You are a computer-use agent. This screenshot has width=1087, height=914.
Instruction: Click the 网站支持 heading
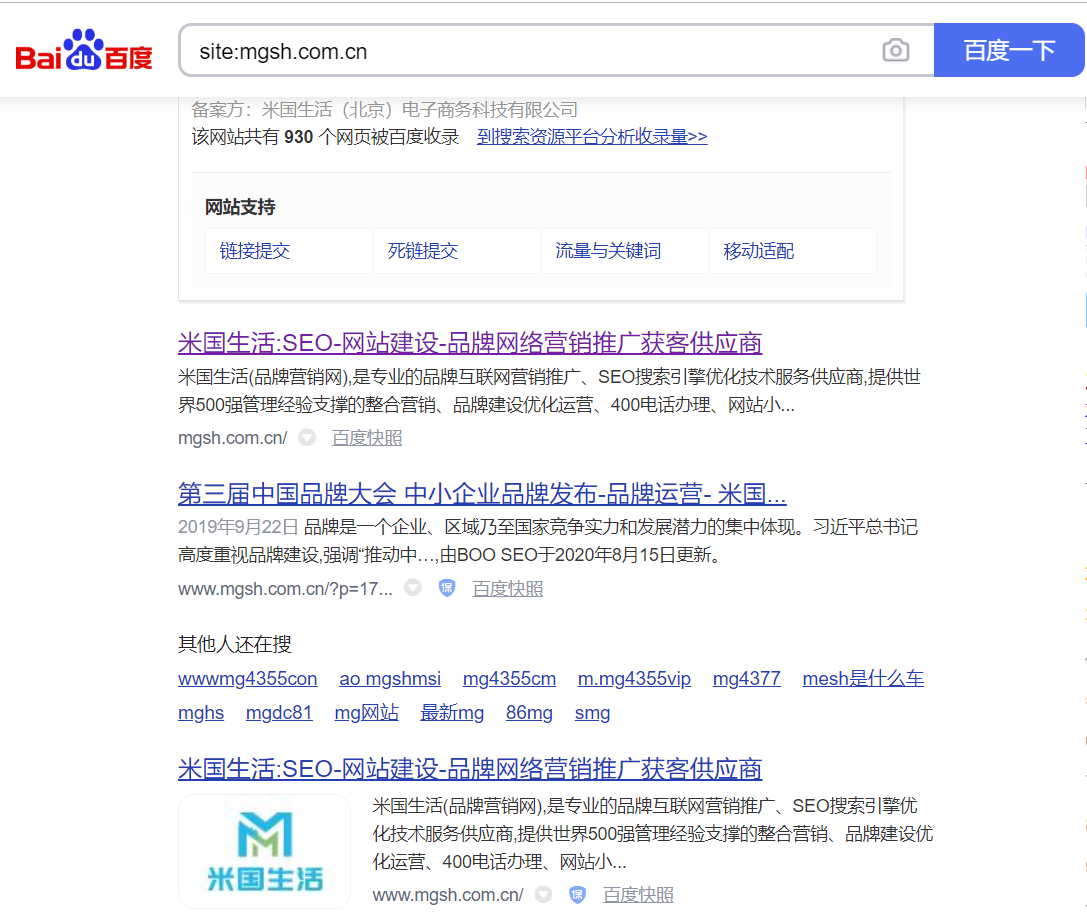pos(240,207)
